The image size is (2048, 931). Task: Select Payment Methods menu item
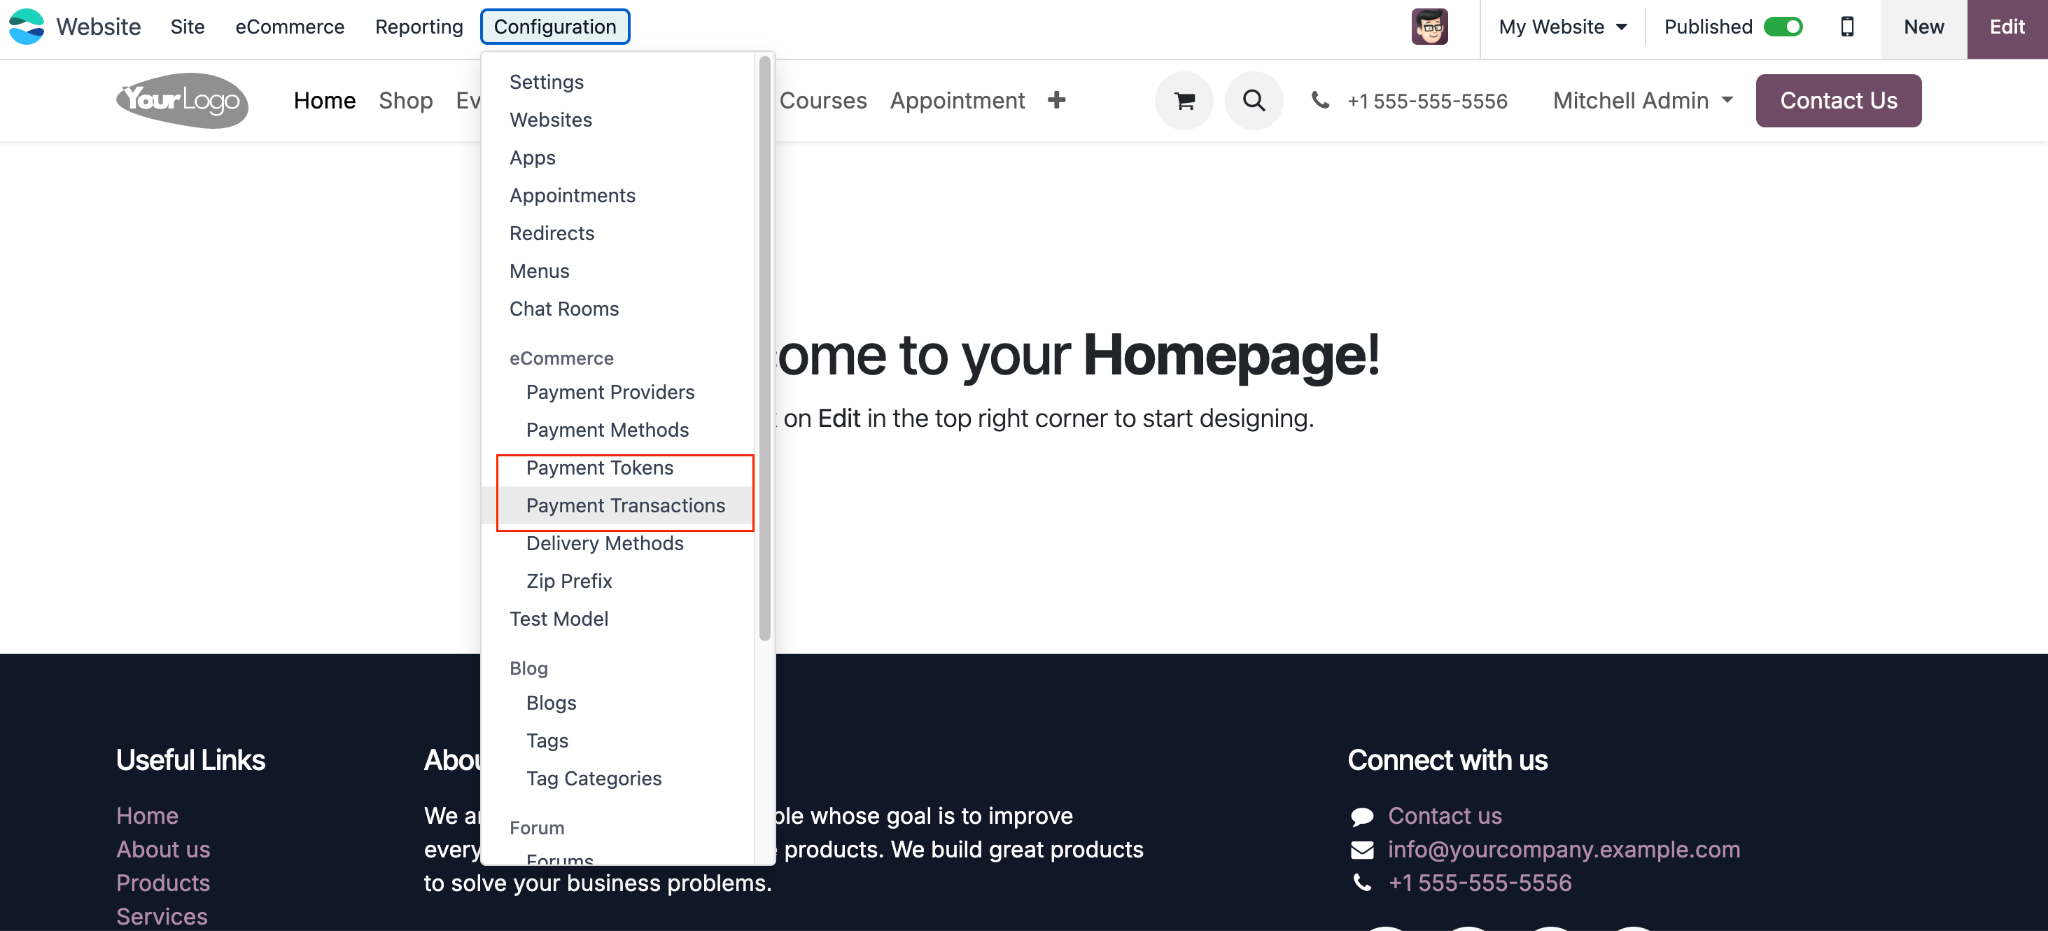pos(608,431)
